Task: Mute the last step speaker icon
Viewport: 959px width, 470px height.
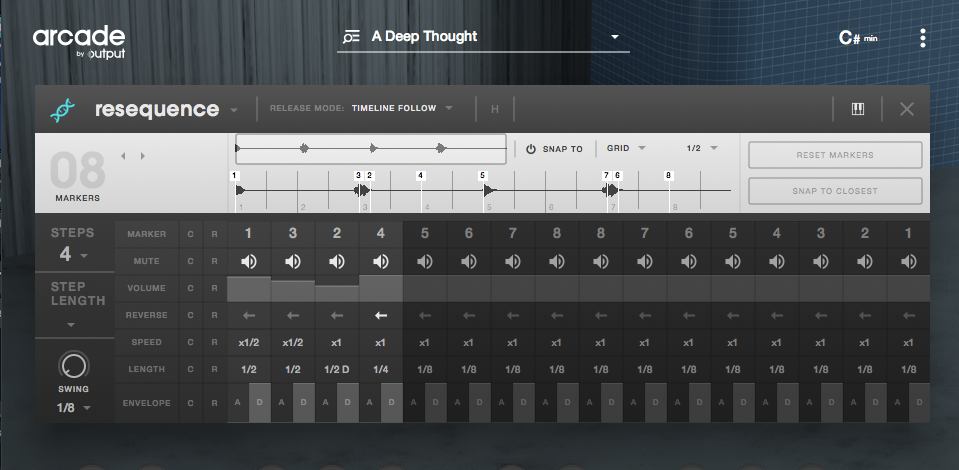Action: [908, 261]
